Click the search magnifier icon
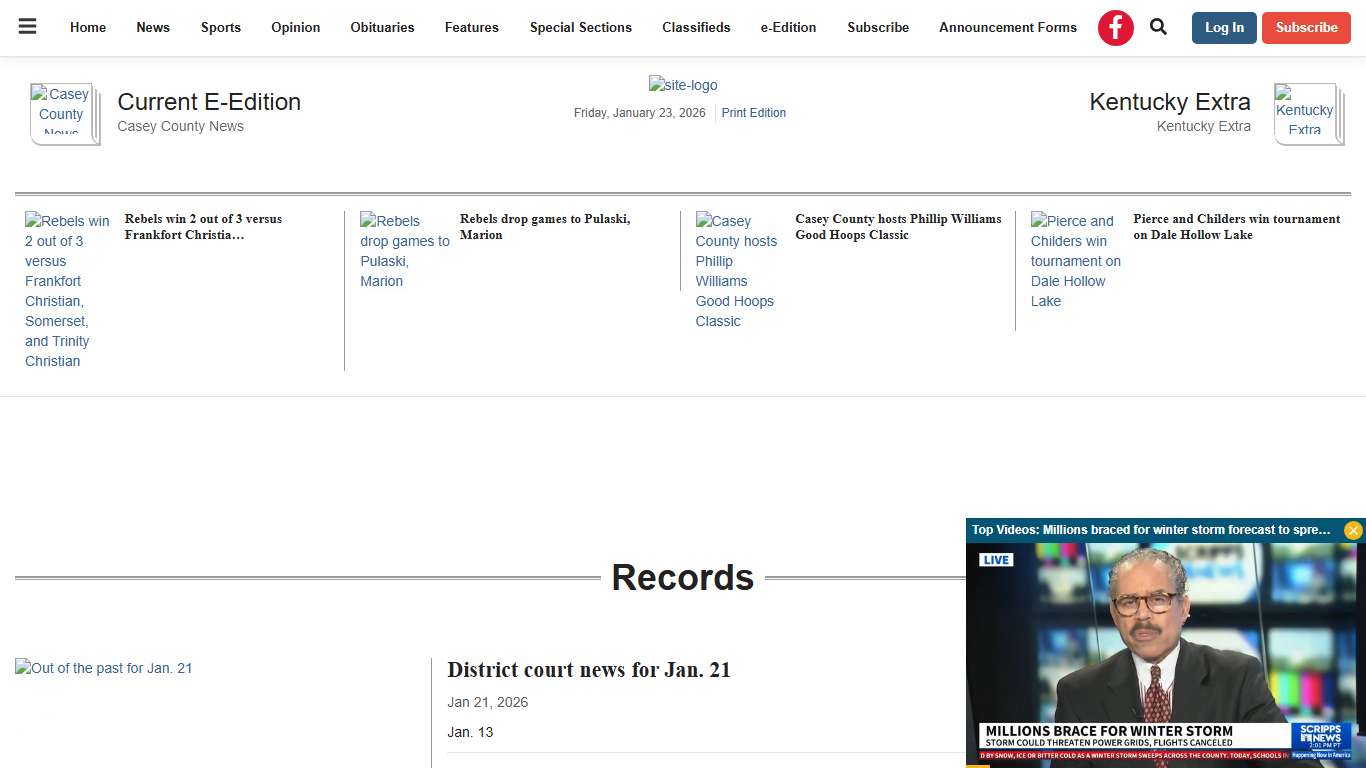1366x768 pixels. pyautogui.click(x=1158, y=27)
